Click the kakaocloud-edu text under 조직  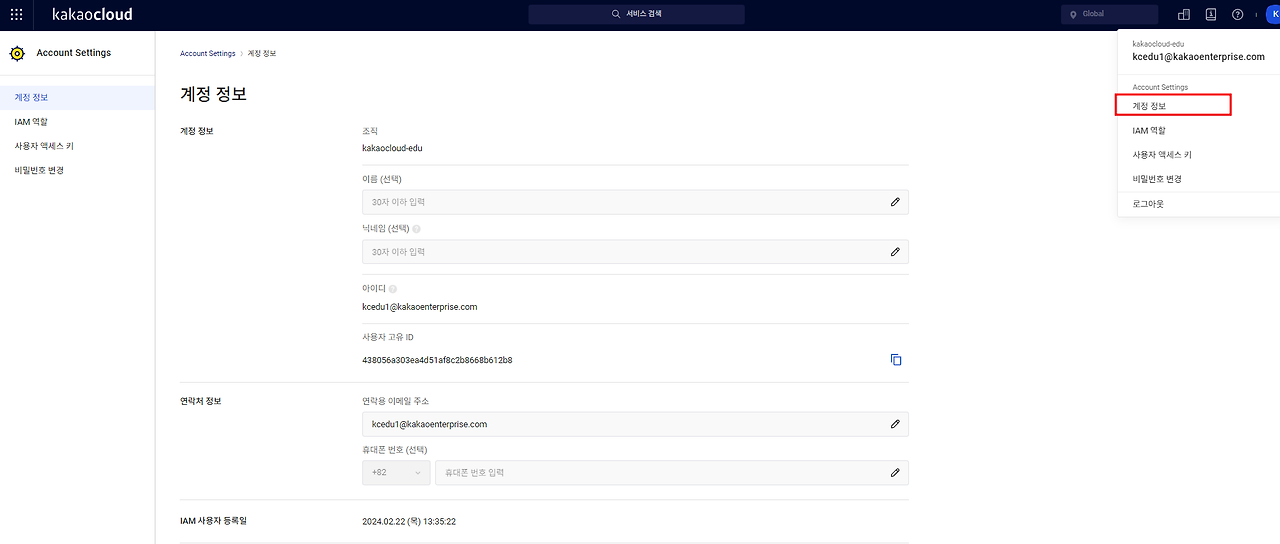click(392, 148)
